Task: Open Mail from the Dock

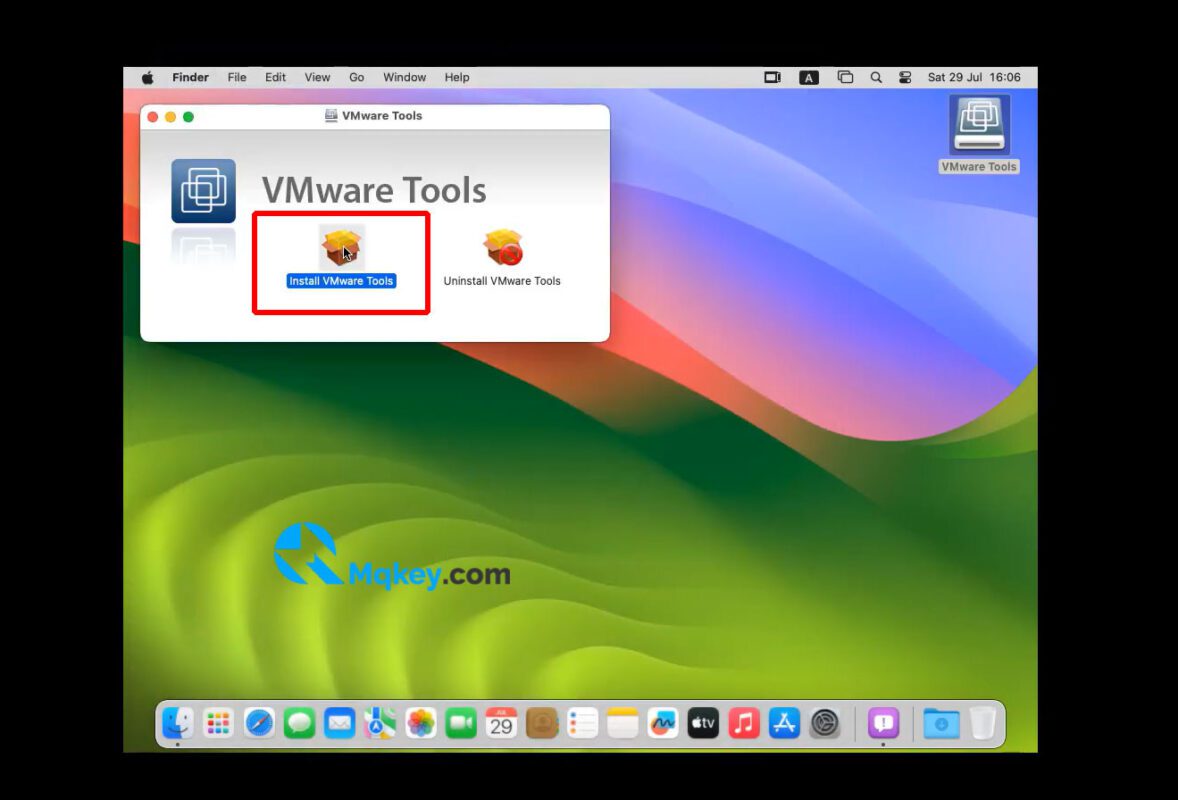Action: pyautogui.click(x=340, y=723)
